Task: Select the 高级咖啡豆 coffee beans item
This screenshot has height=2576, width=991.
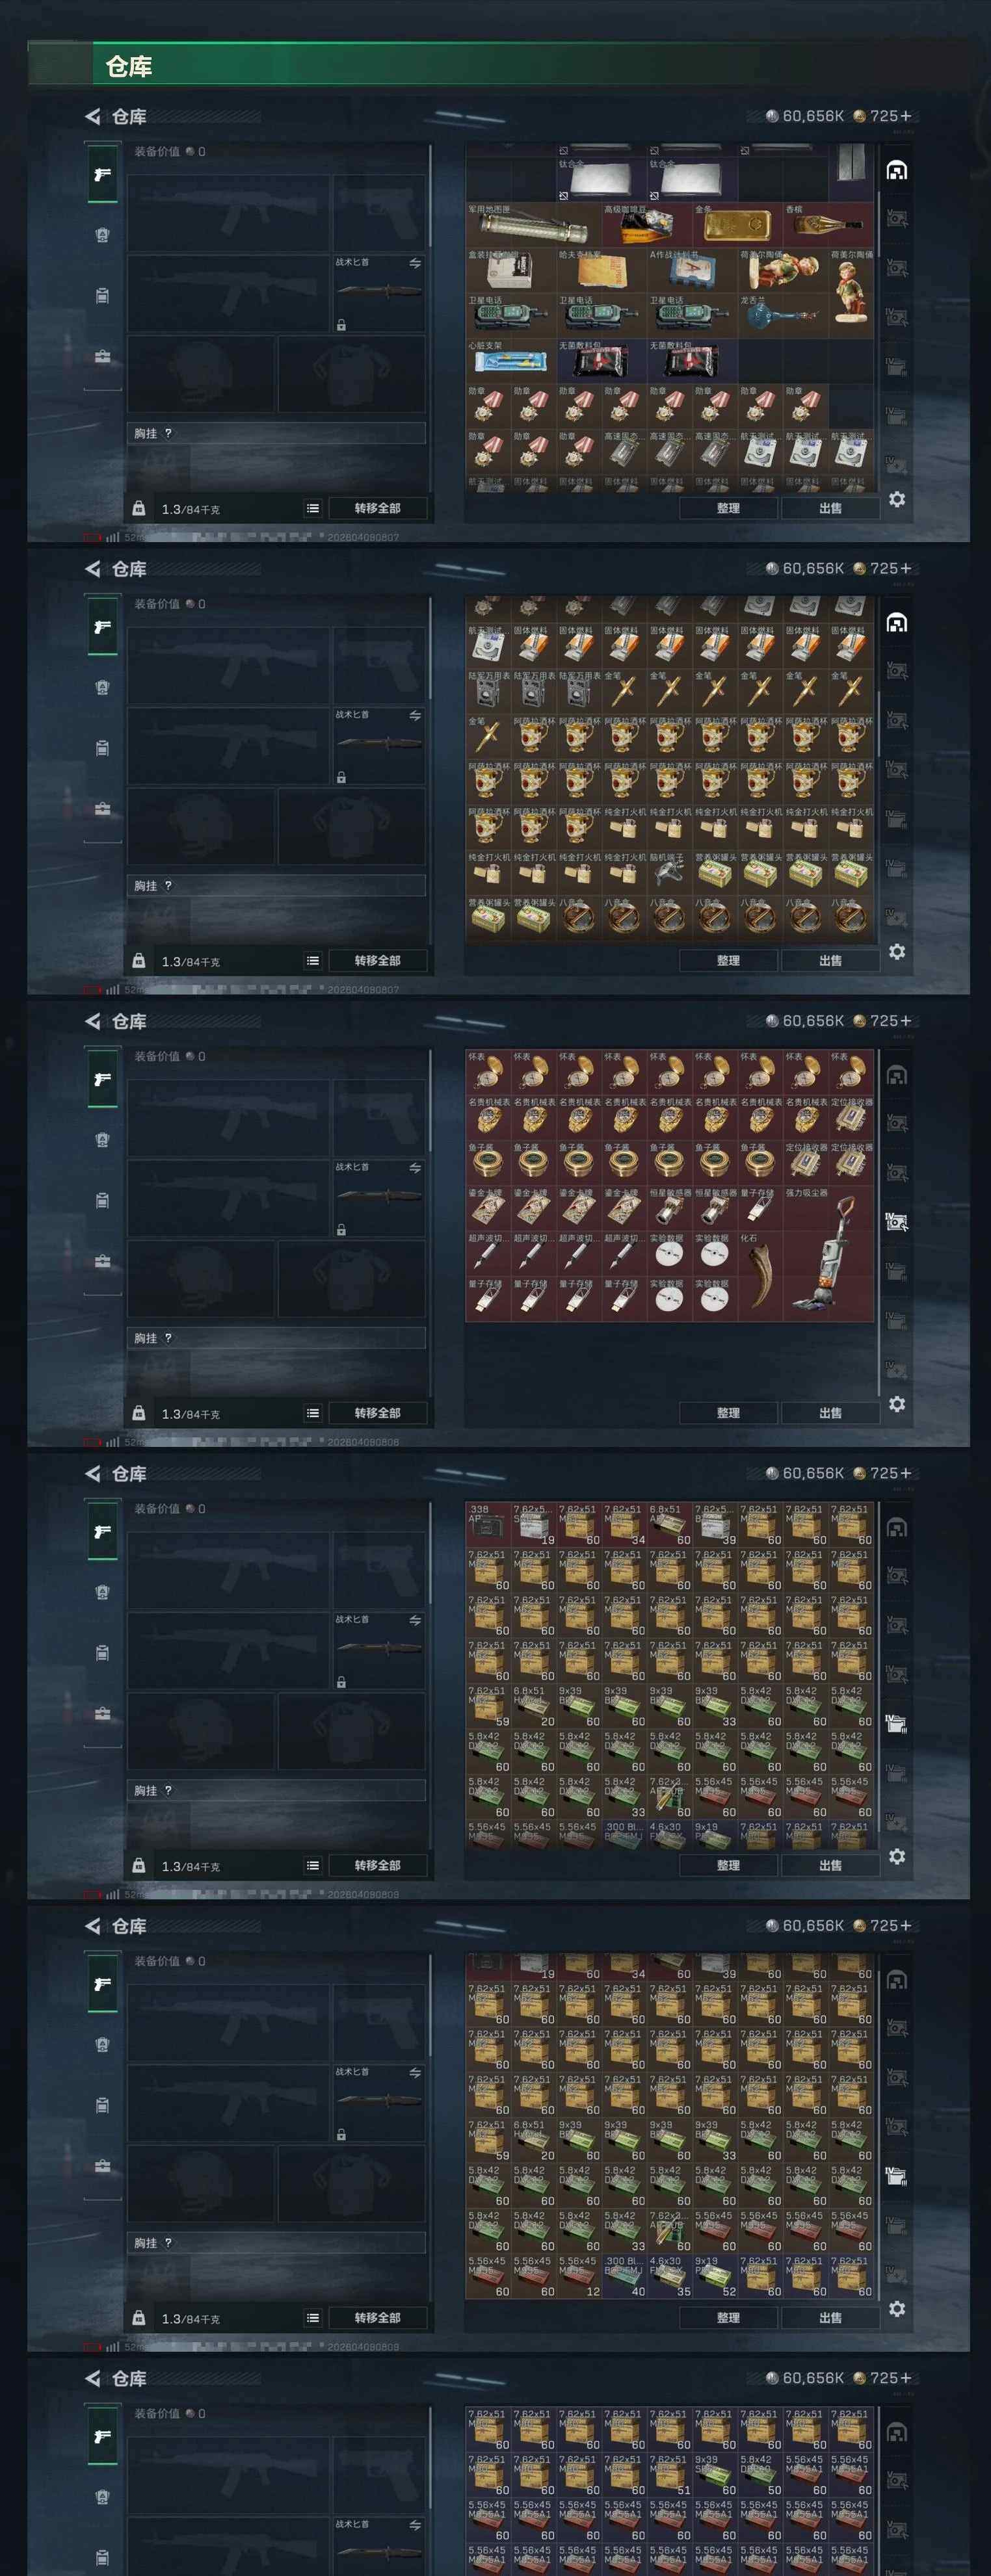Action: pos(647,225)
